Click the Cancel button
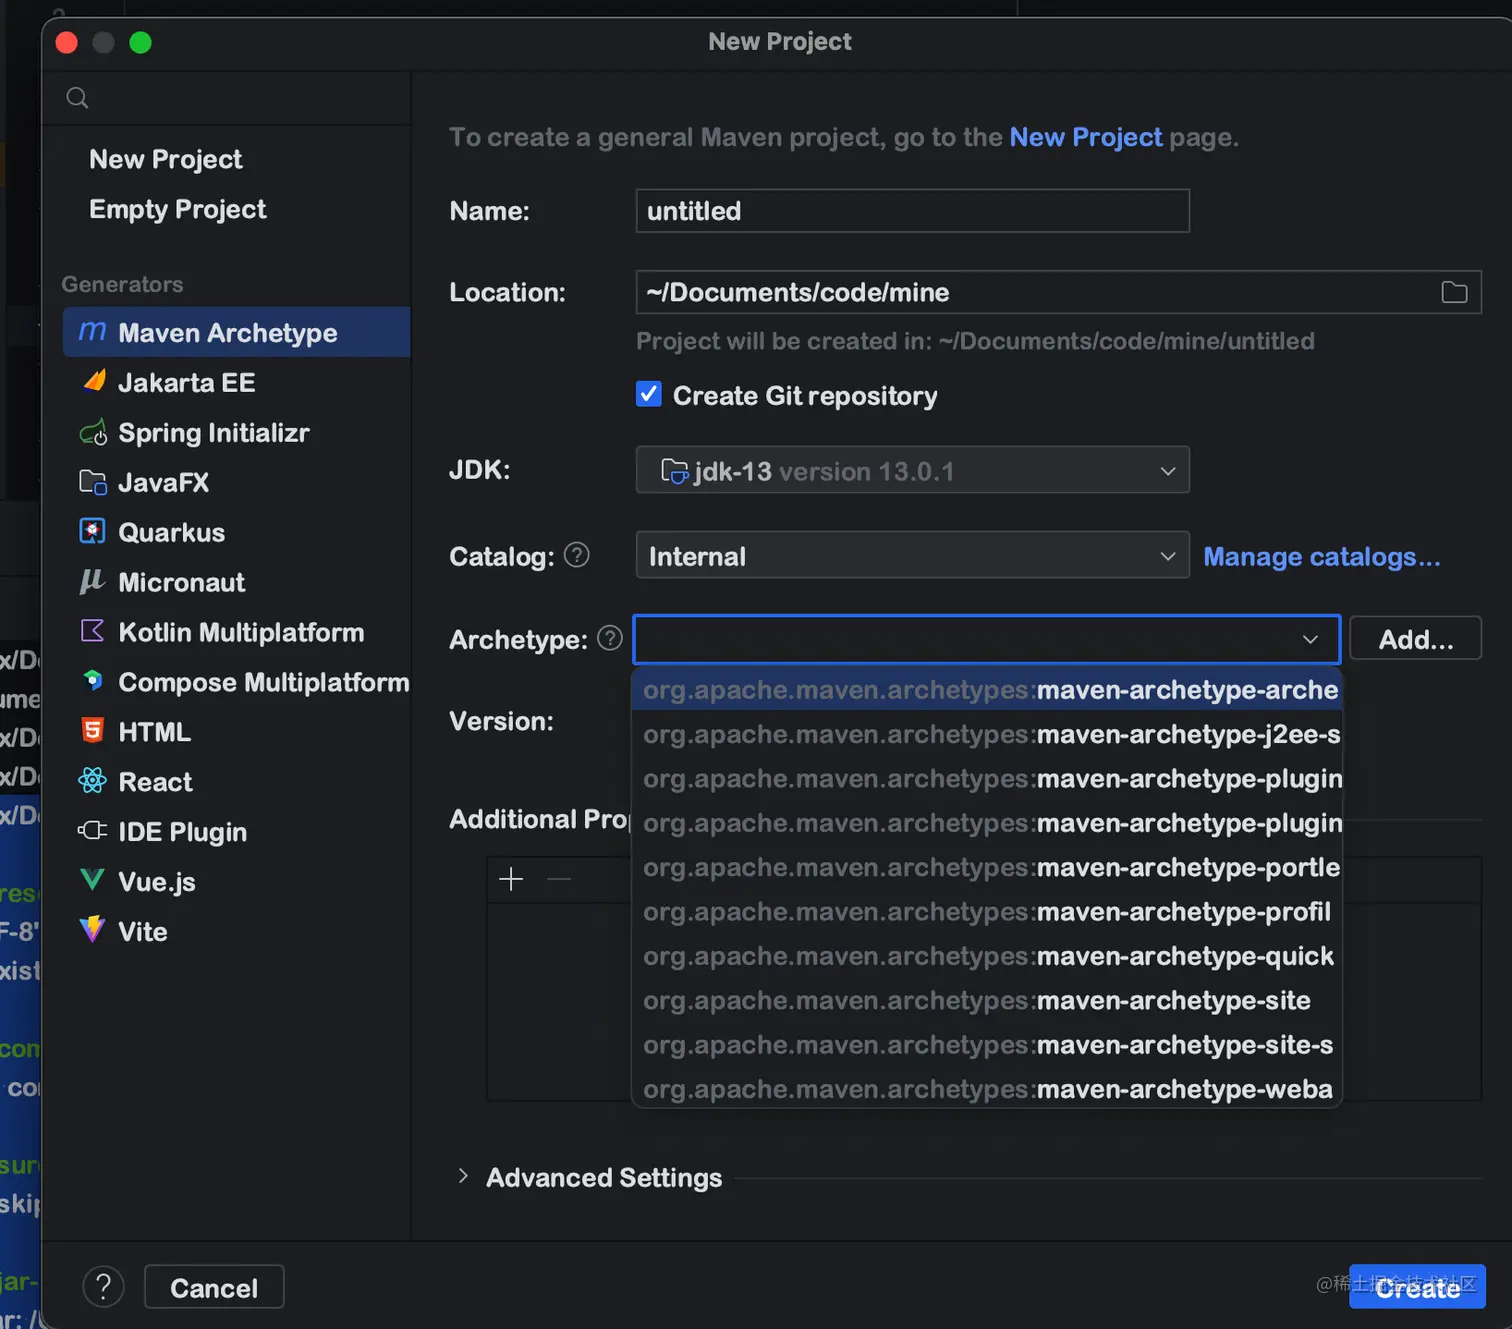Screen dimensions: 1512x1329 click(214, 1287)
